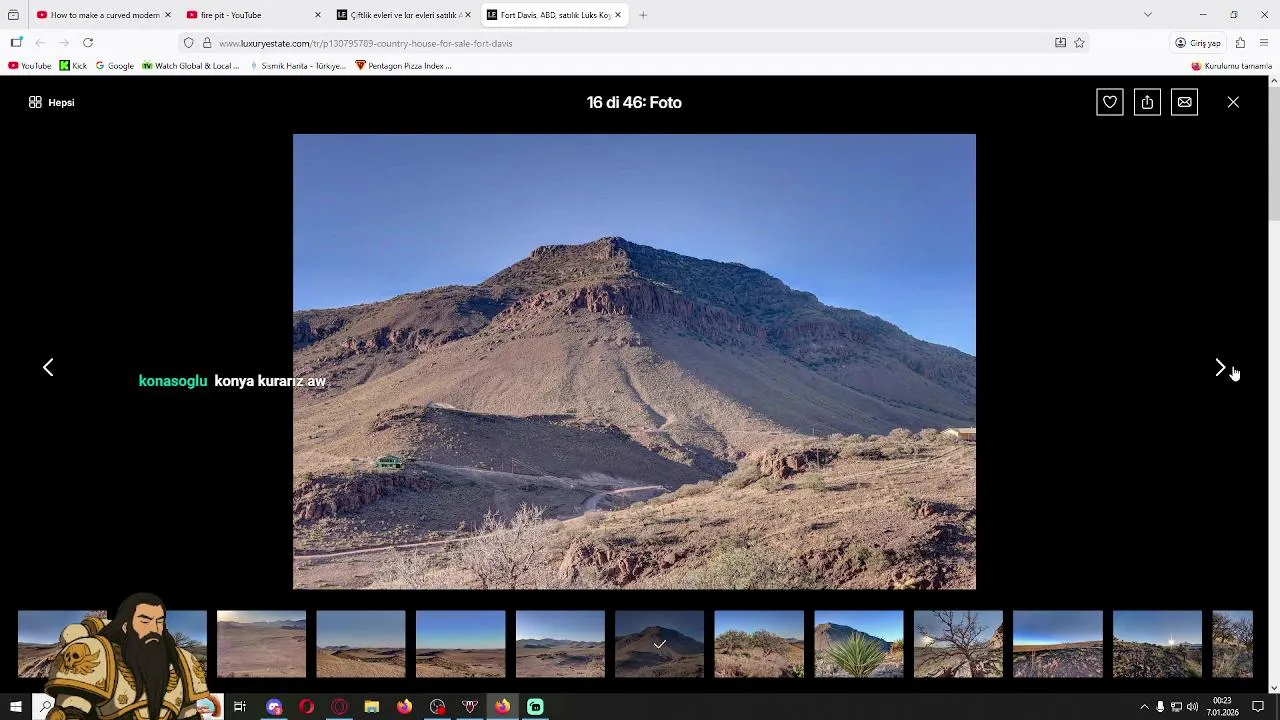The image size is (1280, 720).
Task: Open the clock showing 00:23
Action: pos(1222,707)
